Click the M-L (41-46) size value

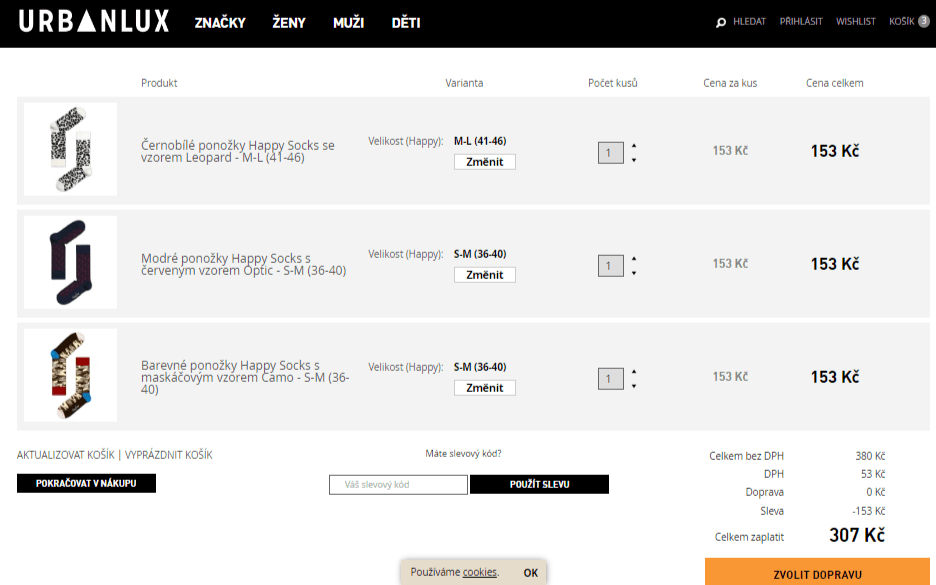[480, 141]
